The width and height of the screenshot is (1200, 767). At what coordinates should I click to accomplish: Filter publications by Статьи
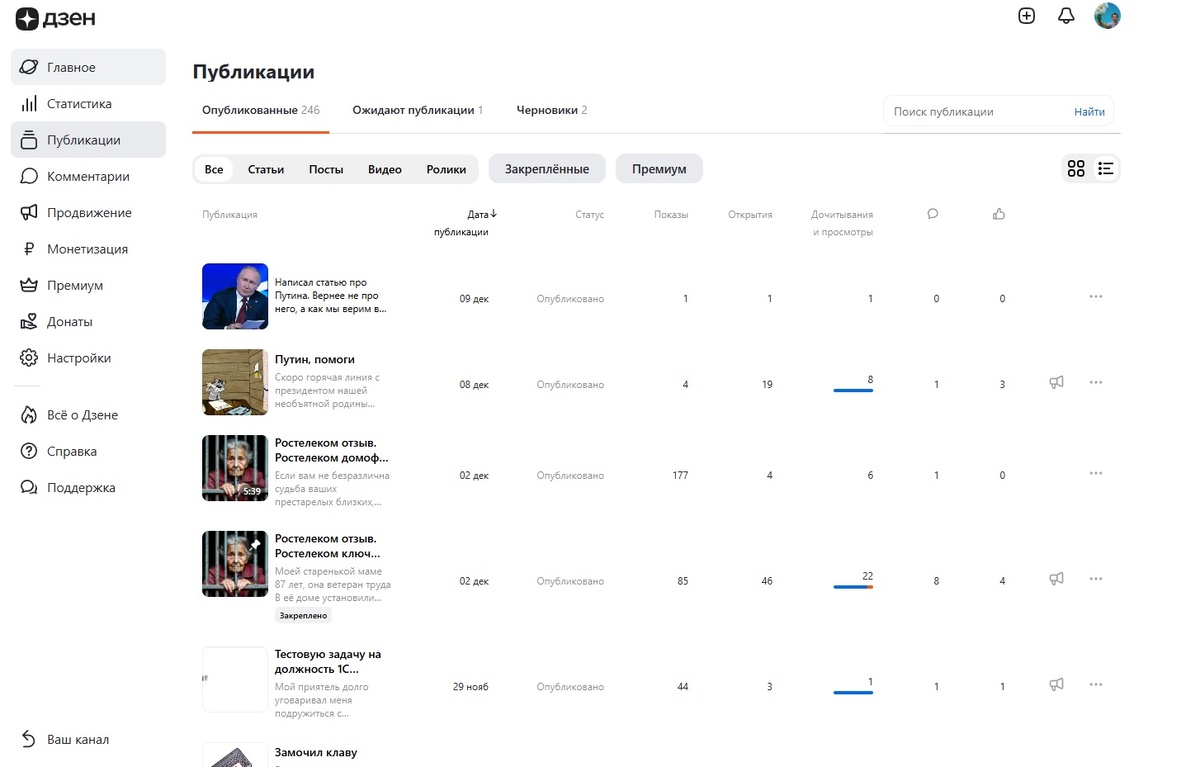[x=266, y=169]
